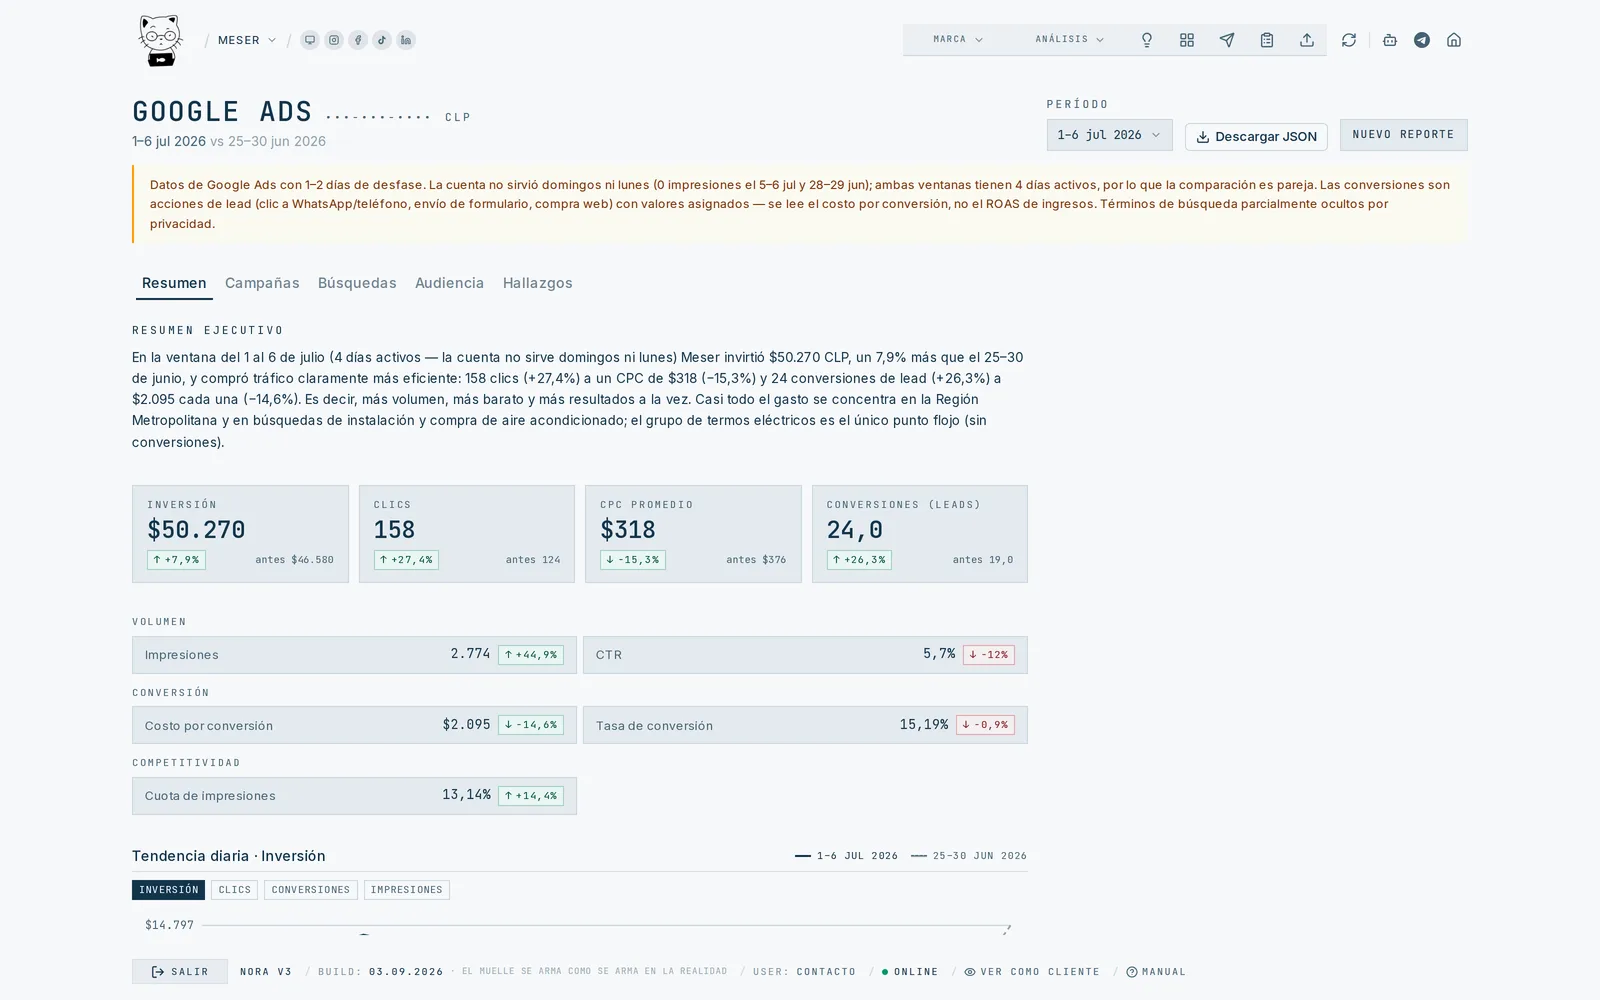Click the refresh sync icon
The width and height of the screenshot is (1600, 1000).
[x=1349, y=40]
